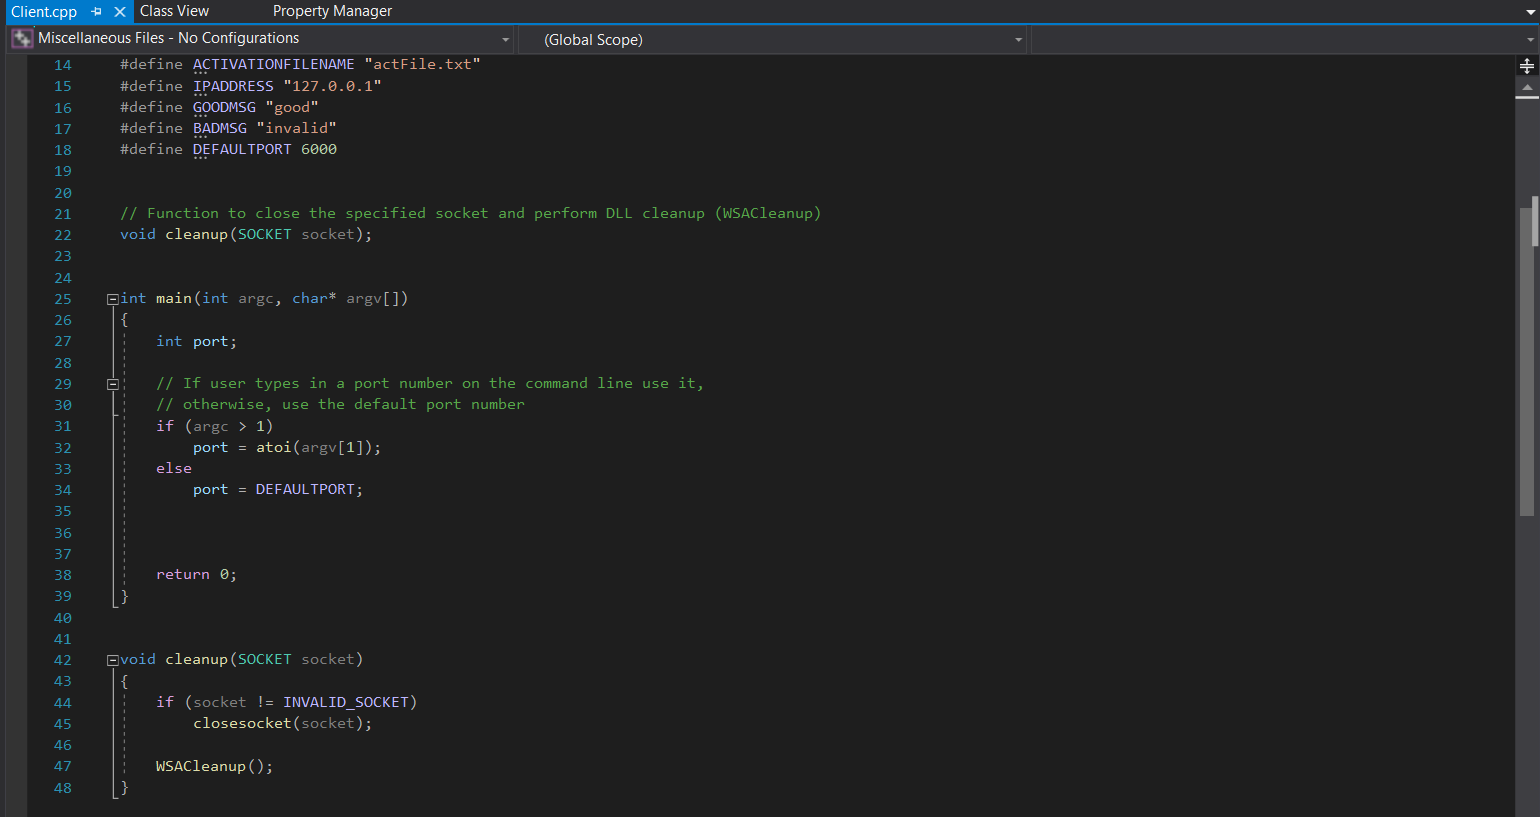The height and width of the screenshot is (817, 1540).
Task: Click the WSACleanup function call
Action: (199, 766)
